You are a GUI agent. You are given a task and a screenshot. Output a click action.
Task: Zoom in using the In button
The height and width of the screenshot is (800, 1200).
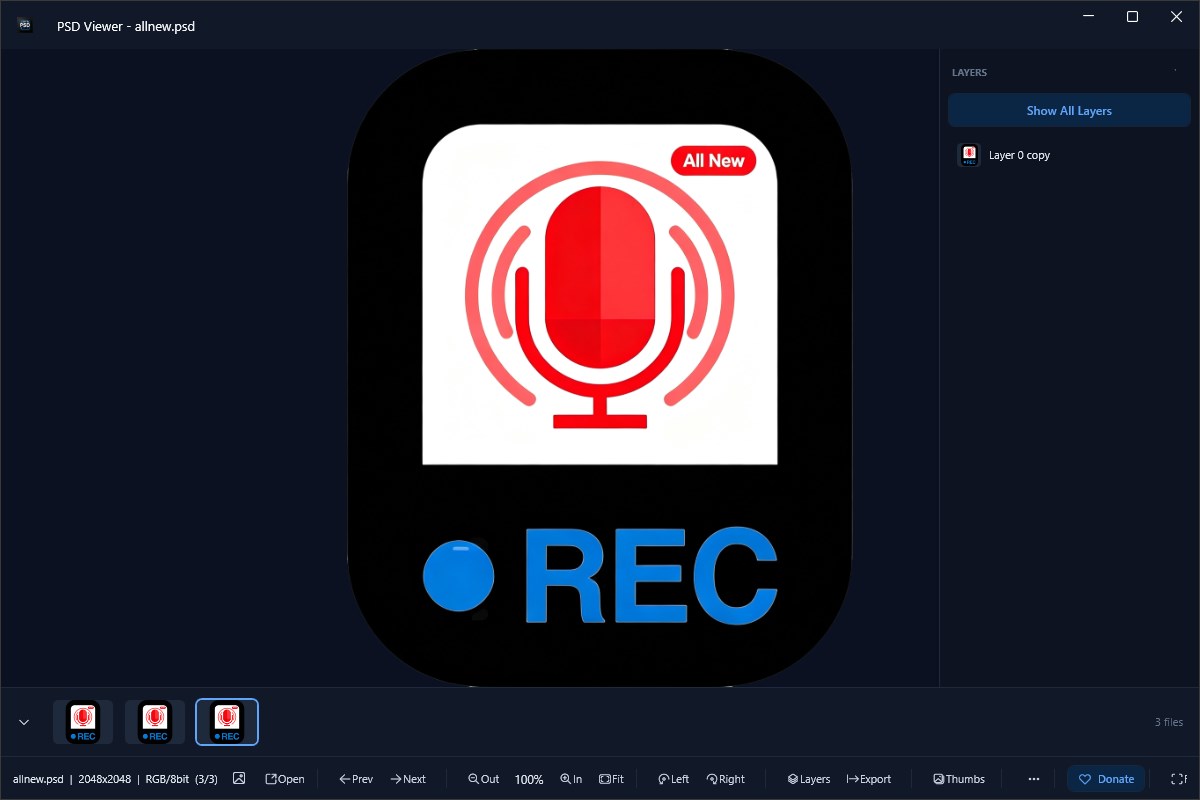point(571,779)
